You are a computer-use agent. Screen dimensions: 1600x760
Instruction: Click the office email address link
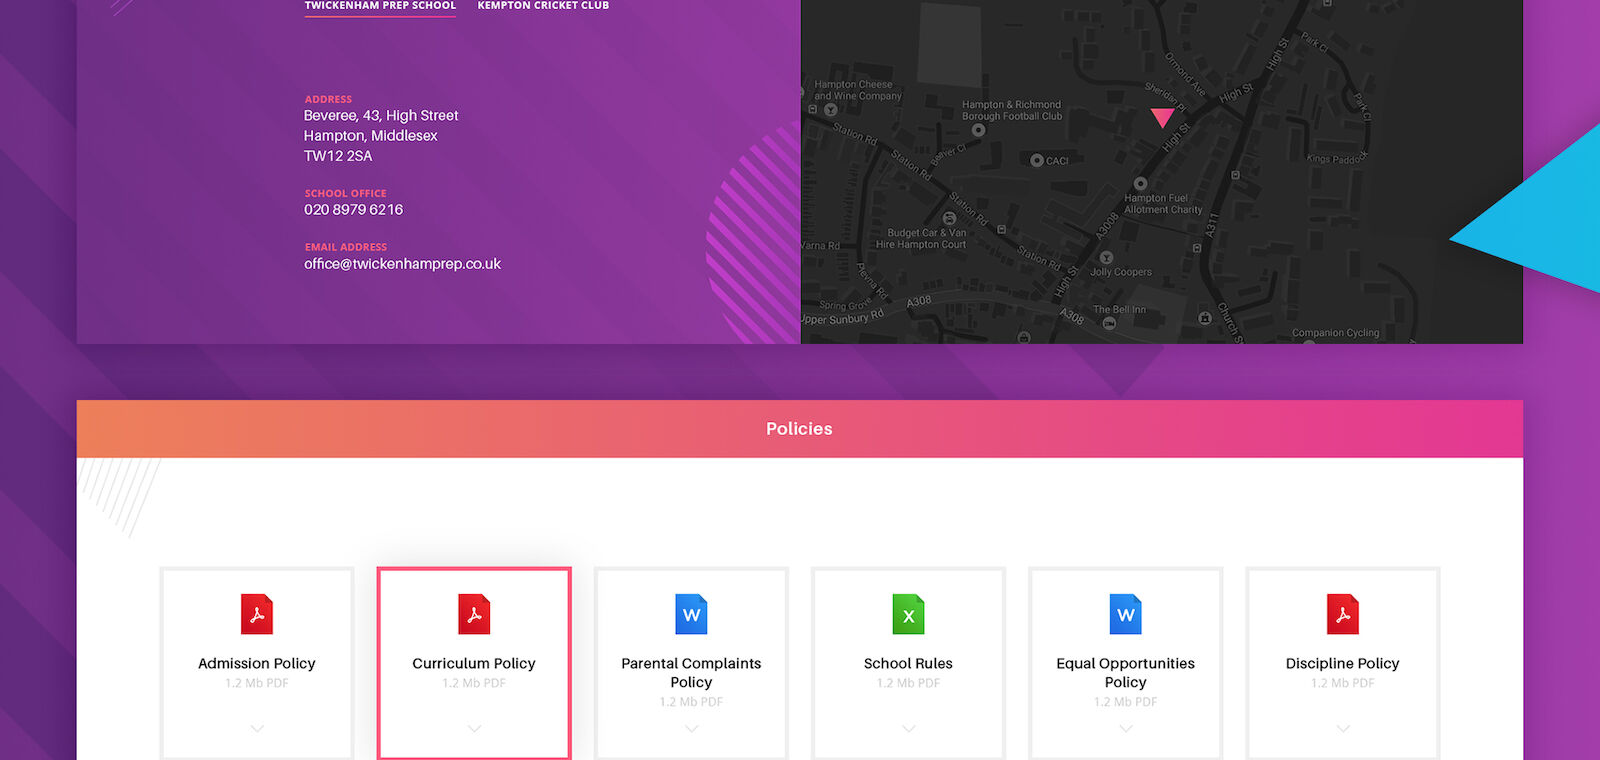tap(402, 264)
